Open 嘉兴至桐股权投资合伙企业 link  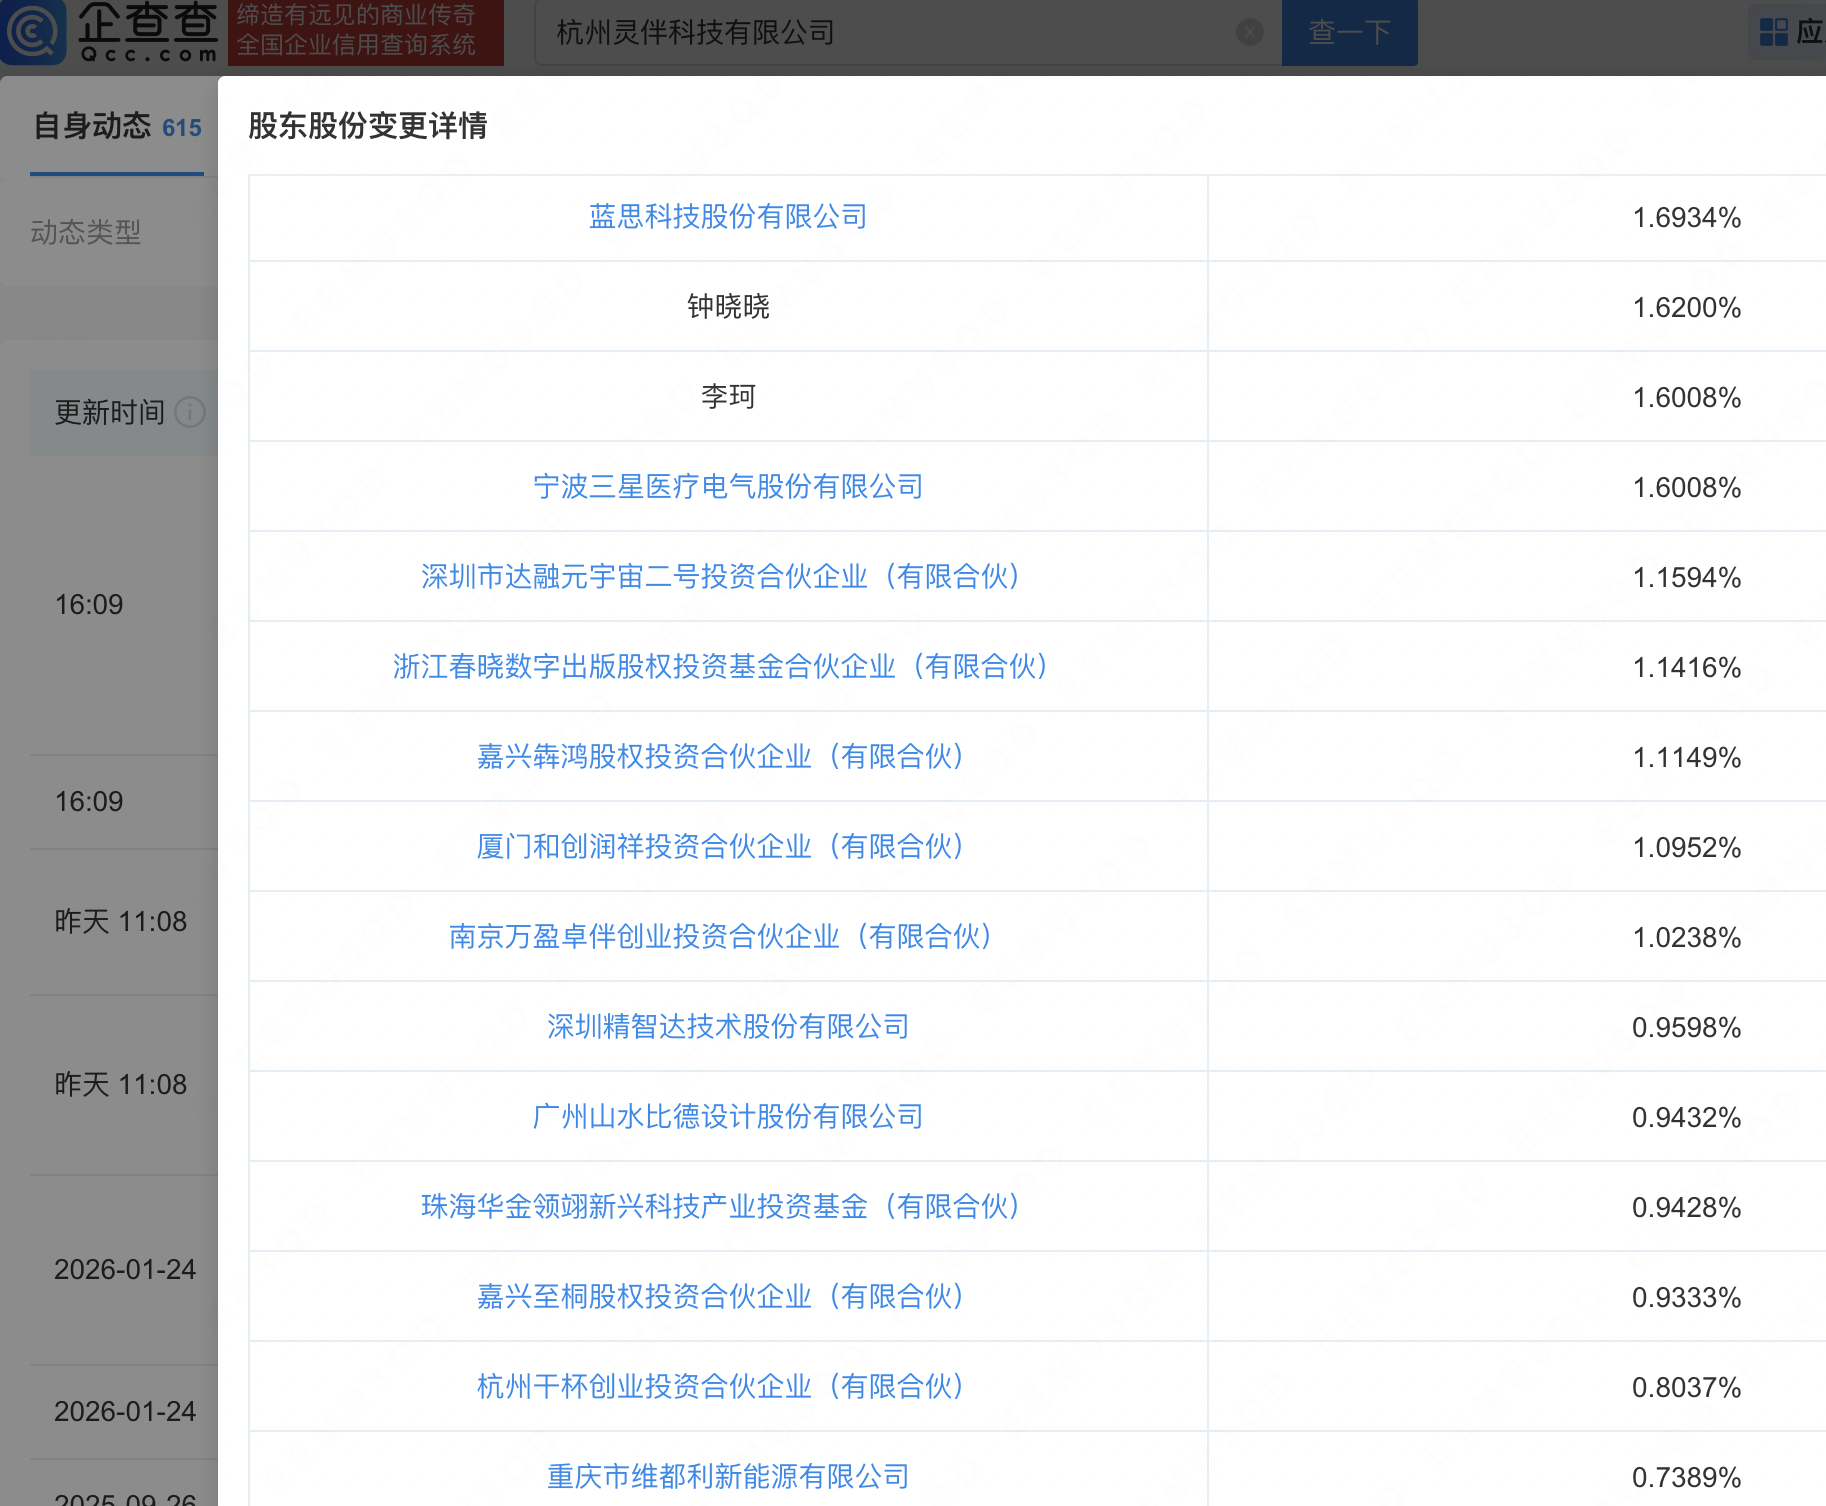(720, 1297)
